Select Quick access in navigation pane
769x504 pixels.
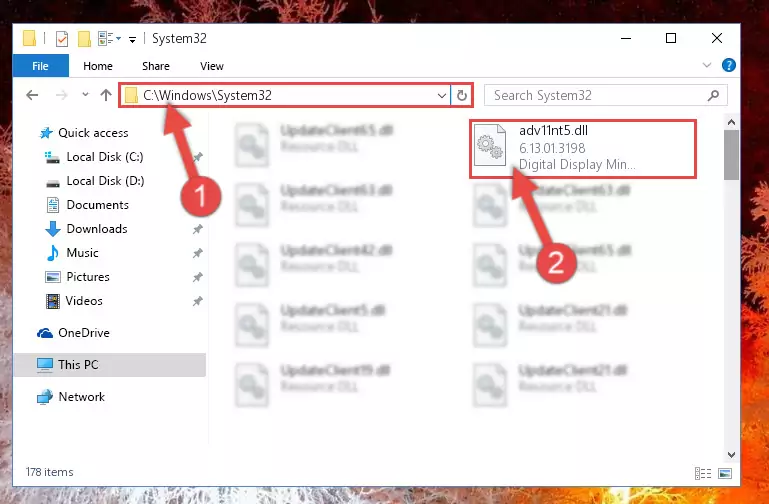93,133
